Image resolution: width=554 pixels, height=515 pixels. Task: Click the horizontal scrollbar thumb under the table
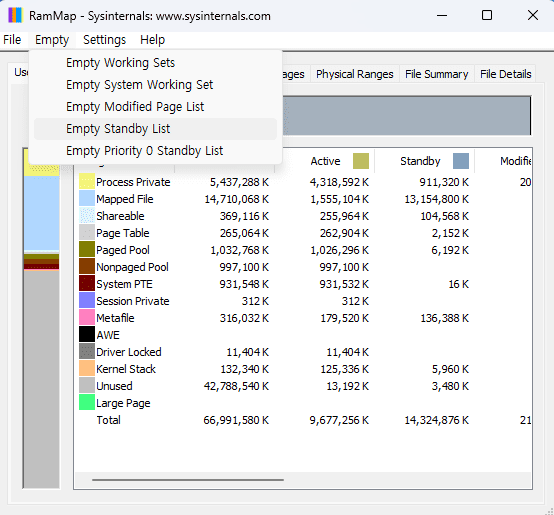pyautogui.click(x=188, y=480)
